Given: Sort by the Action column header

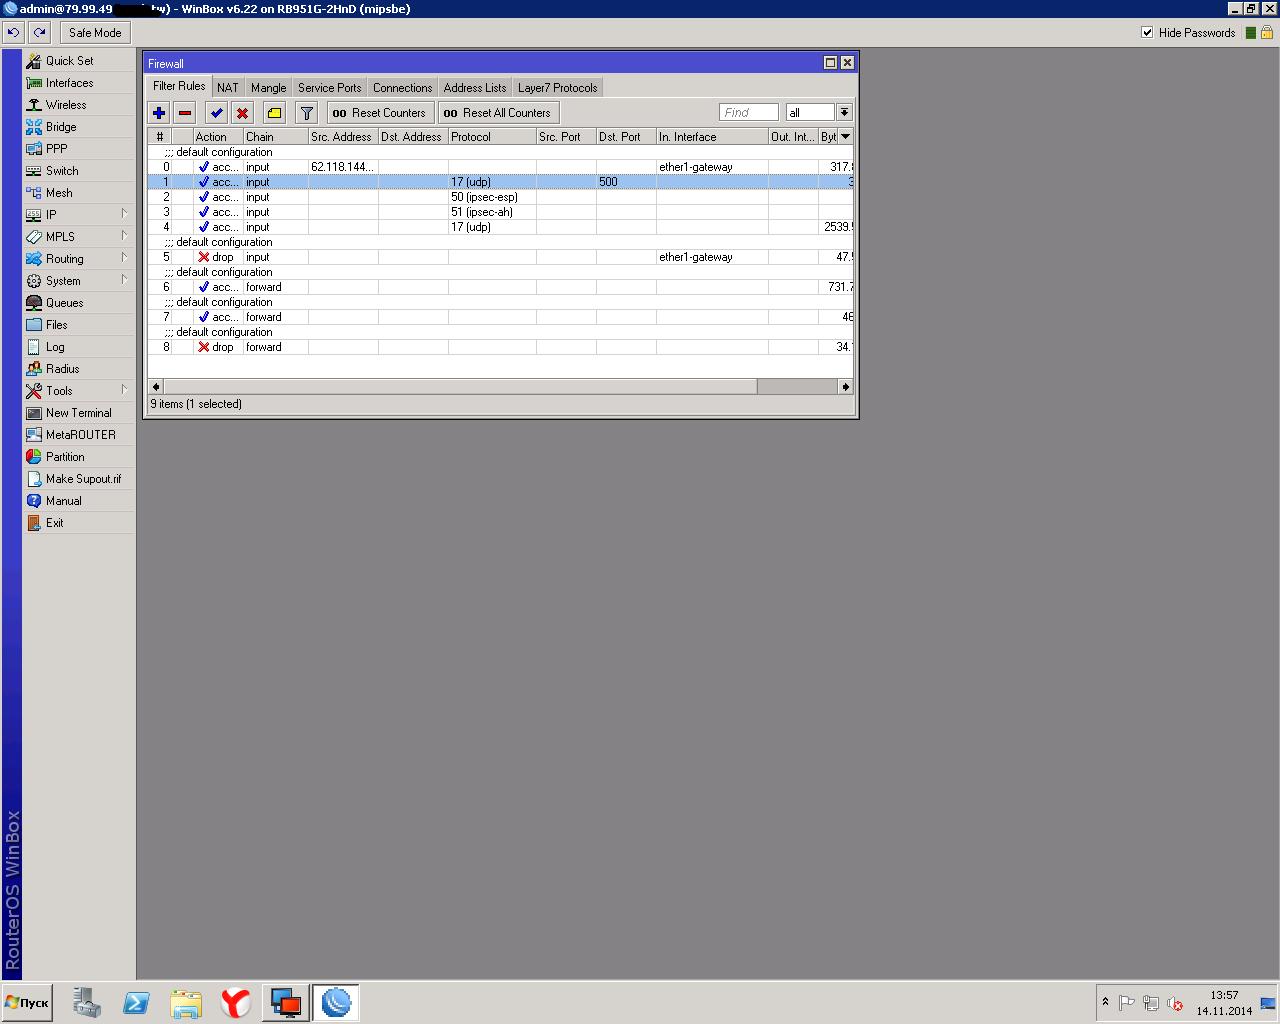Looking at the screenshot, I should pos(218,137).
